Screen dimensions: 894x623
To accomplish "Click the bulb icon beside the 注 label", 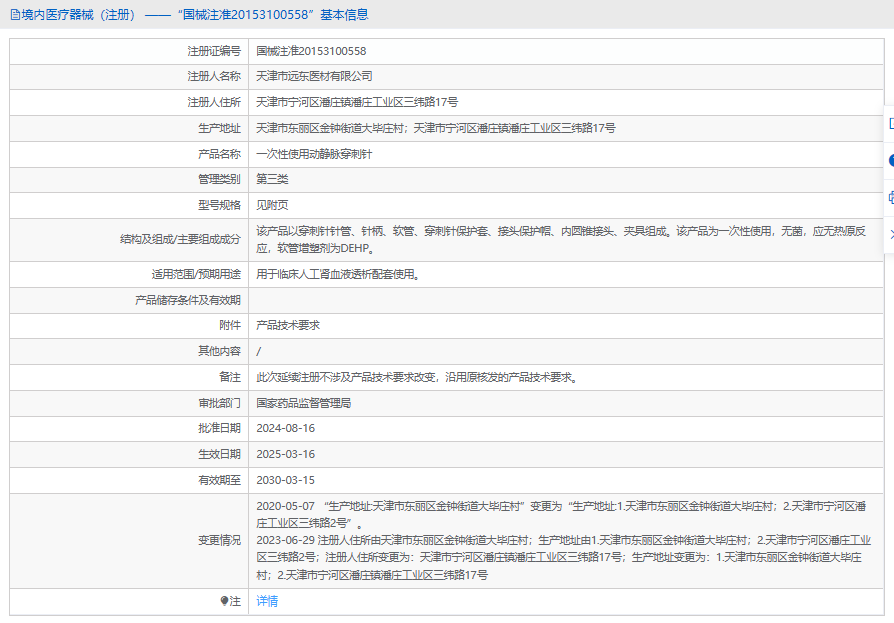I will (x=224, y=601).
